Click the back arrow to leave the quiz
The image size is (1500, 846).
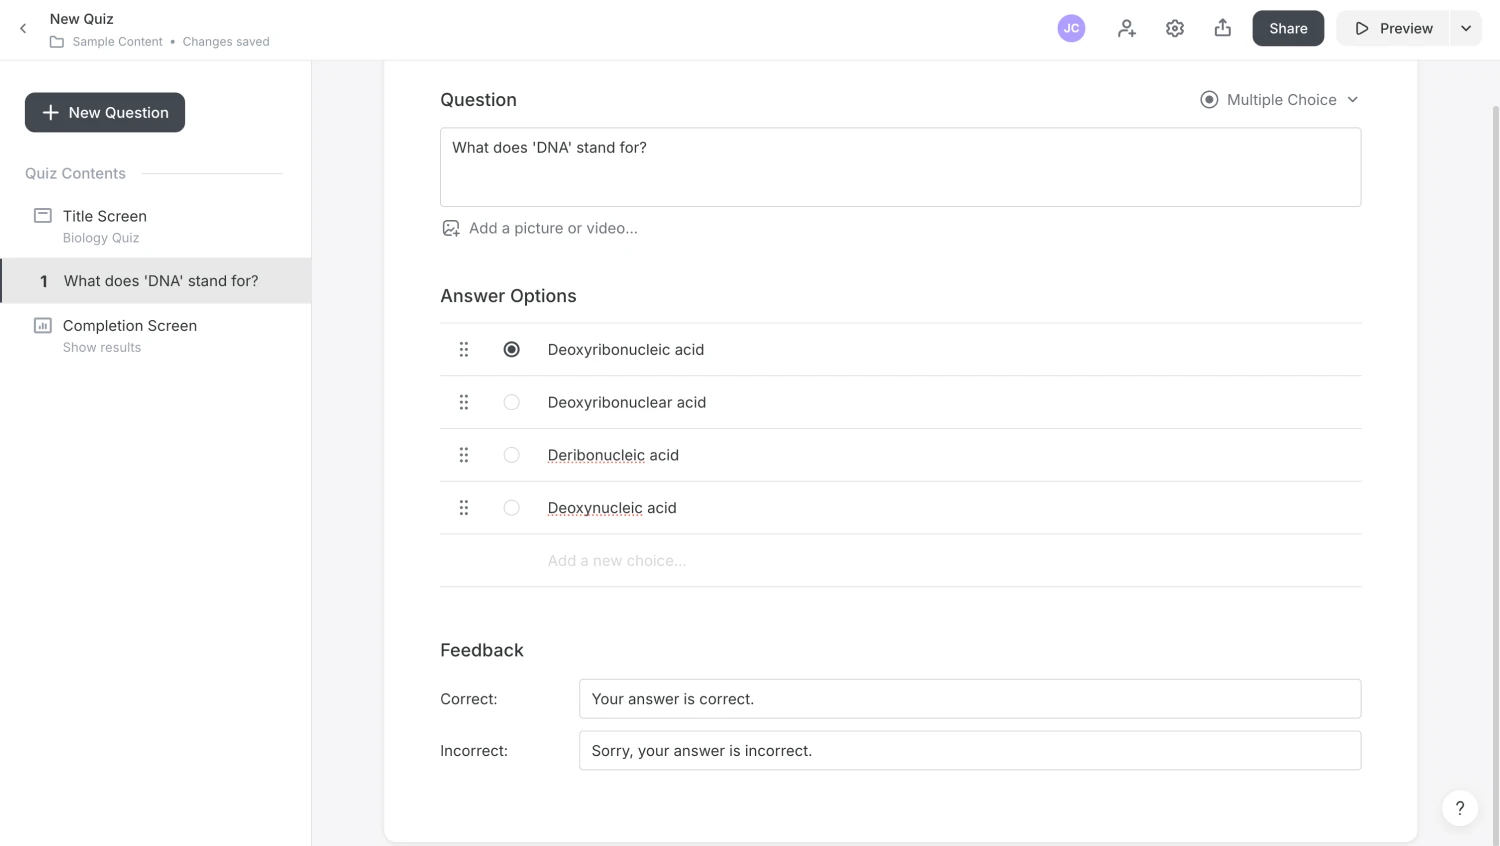22,28
